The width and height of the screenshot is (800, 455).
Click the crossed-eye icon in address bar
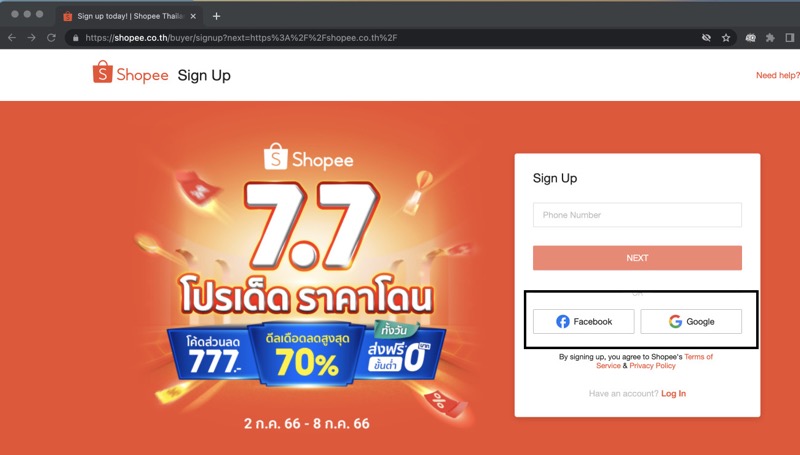[706, 38]
